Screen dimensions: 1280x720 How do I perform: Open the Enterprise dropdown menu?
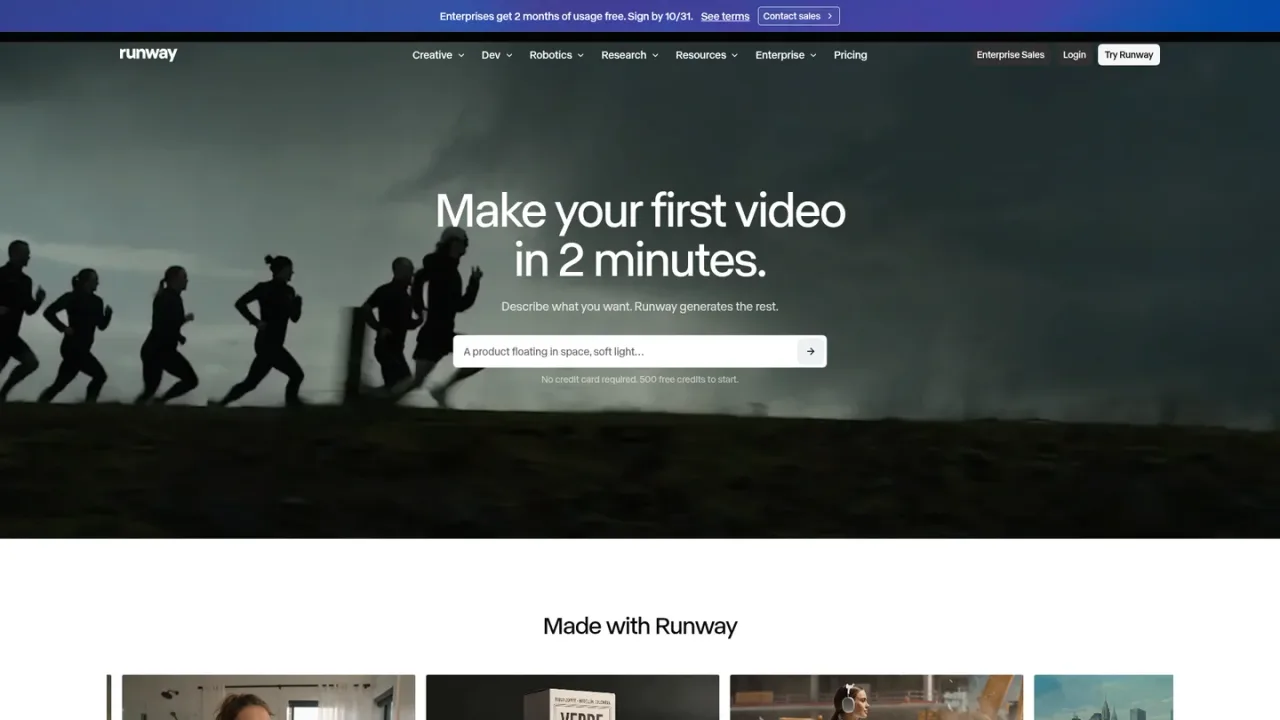[x=786, y=55]
